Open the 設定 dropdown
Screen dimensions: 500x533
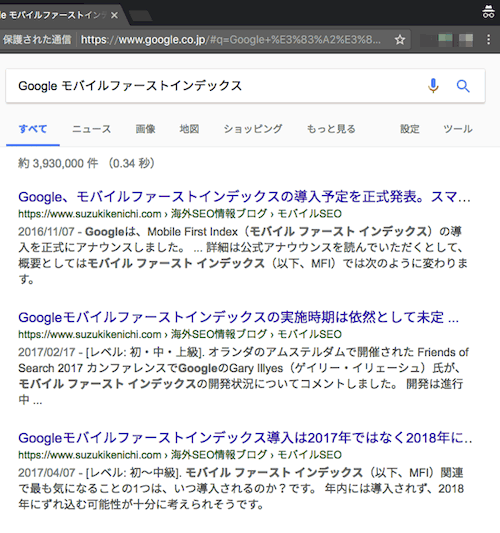click(x=410, y=129)
